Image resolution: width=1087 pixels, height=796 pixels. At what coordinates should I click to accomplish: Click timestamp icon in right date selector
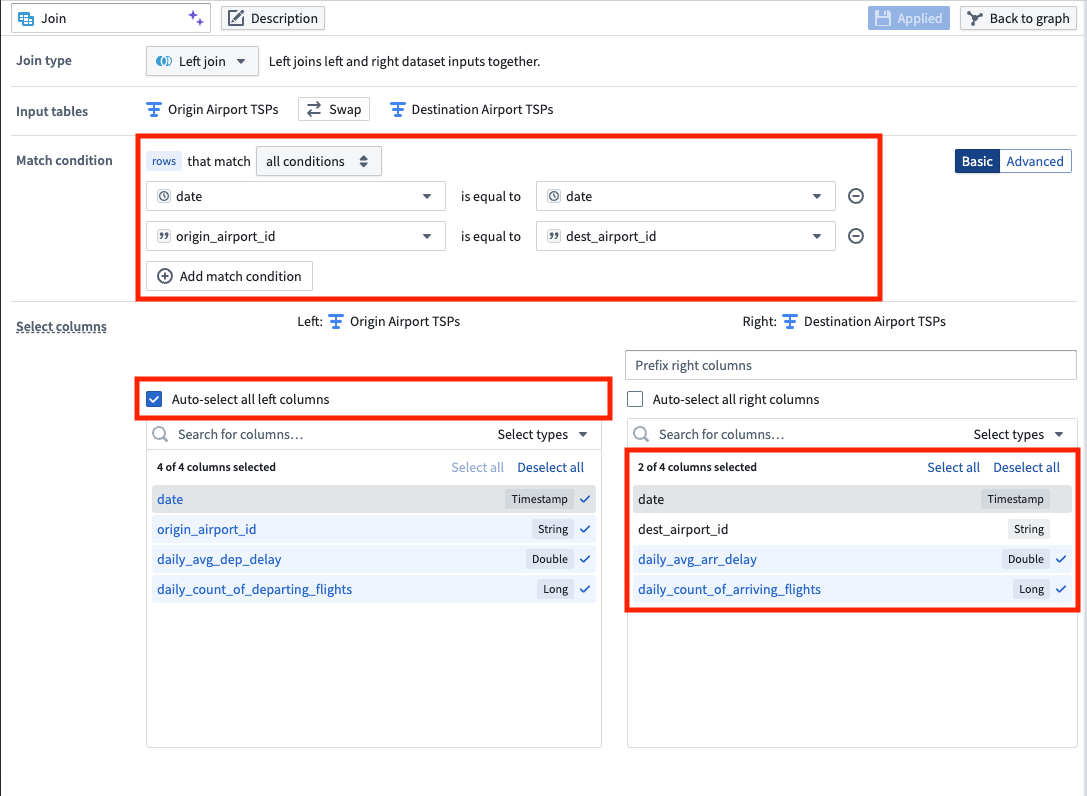coord(554,196)
